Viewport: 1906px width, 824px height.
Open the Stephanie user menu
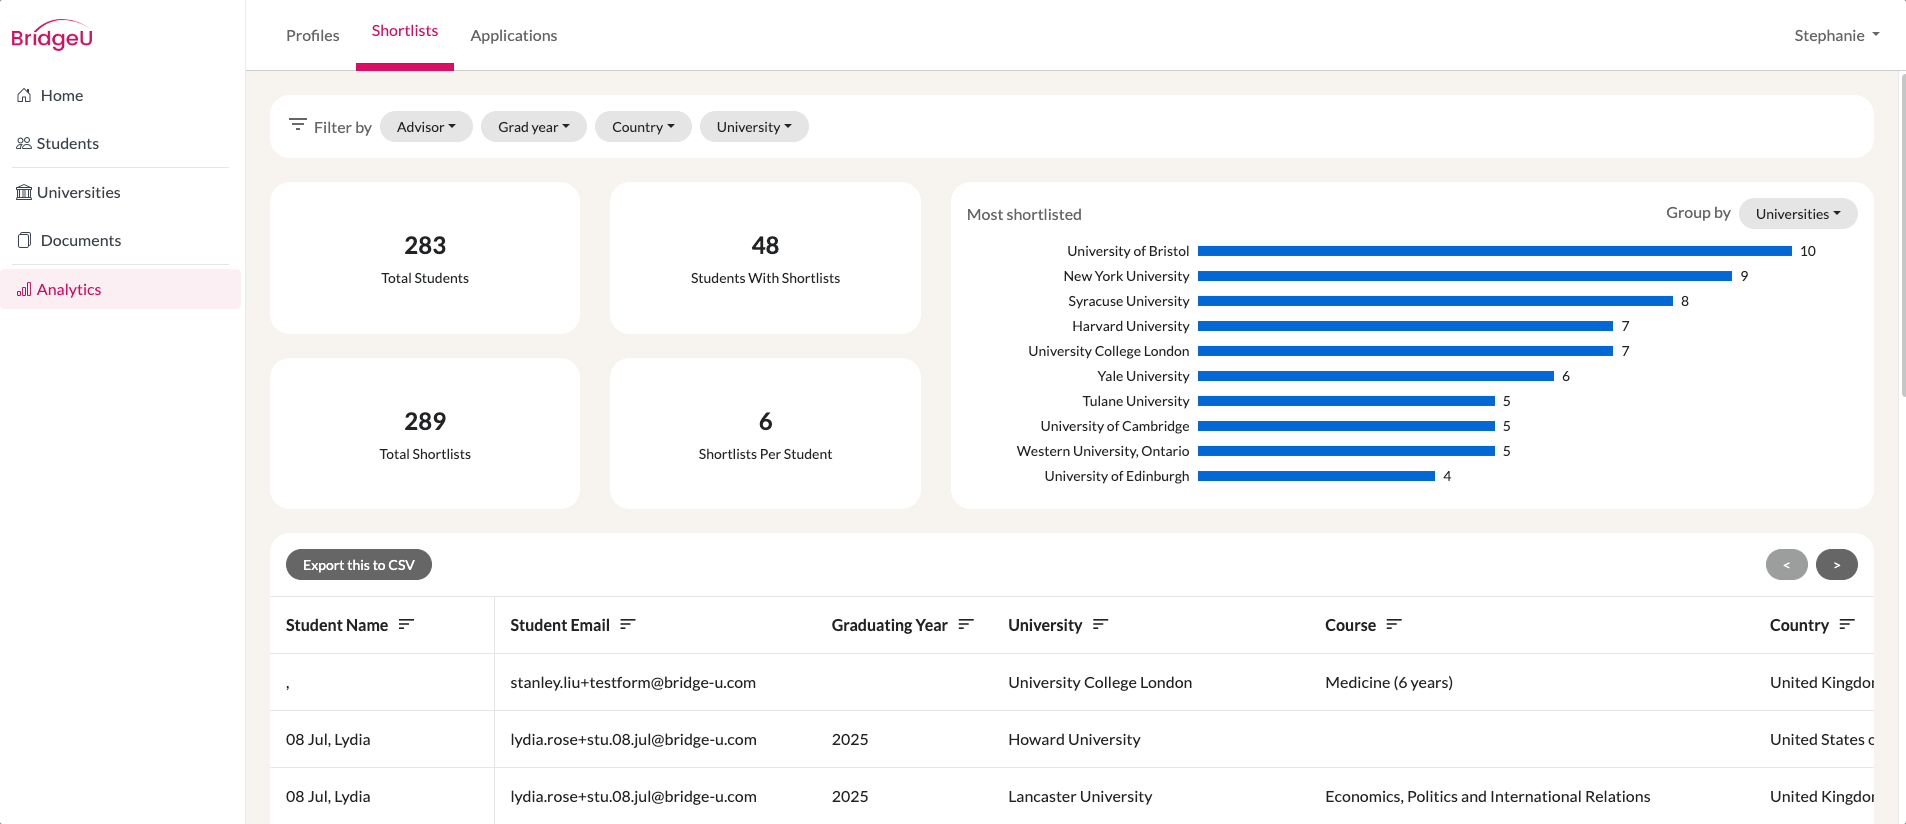click(x=1837, y=35)
